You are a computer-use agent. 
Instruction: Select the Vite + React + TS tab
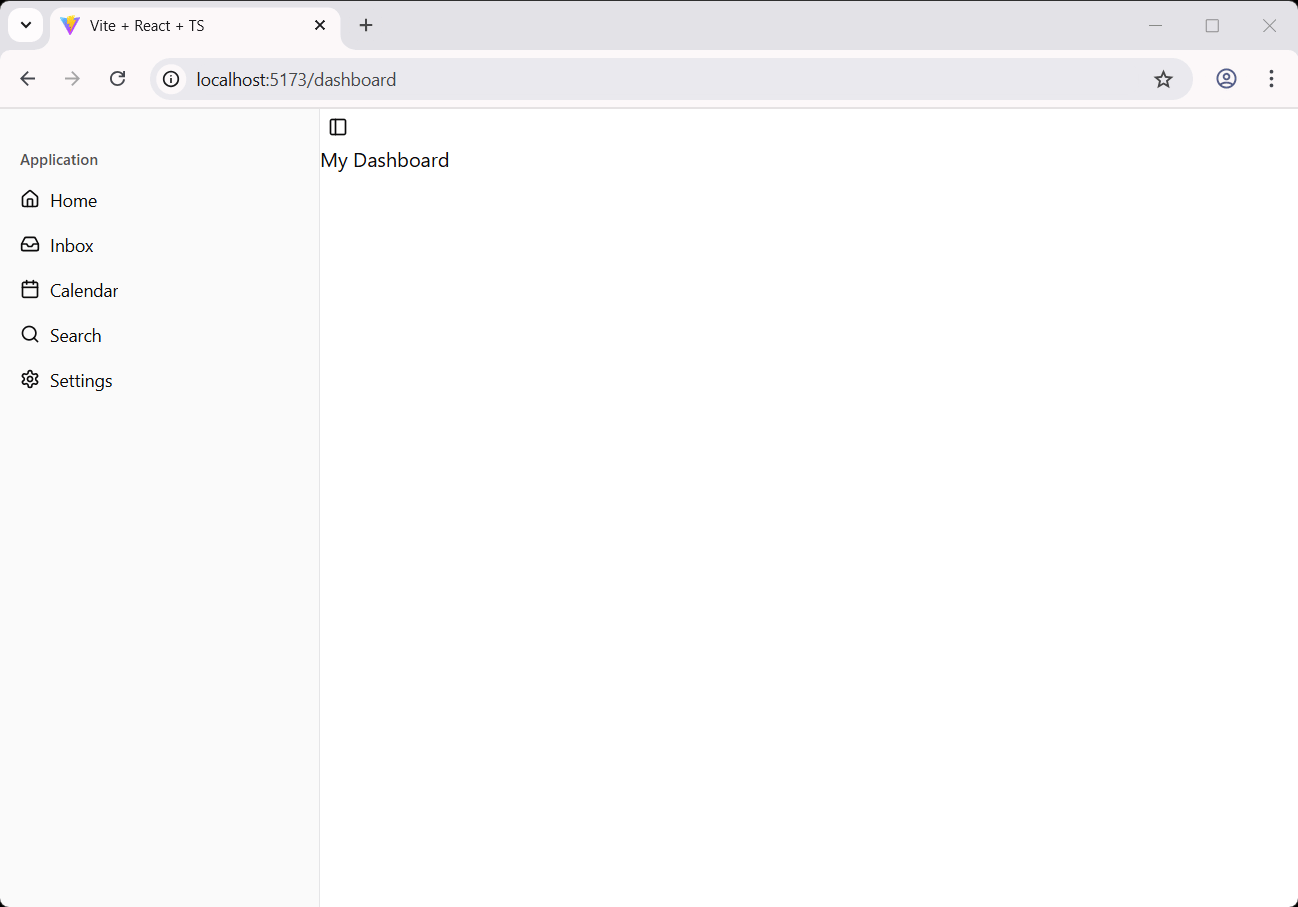coord(195,26)
